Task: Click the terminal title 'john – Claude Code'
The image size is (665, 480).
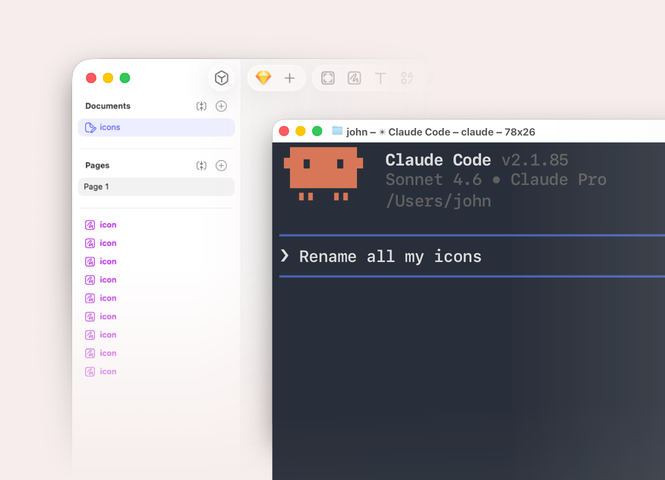Action: point(441,132)
